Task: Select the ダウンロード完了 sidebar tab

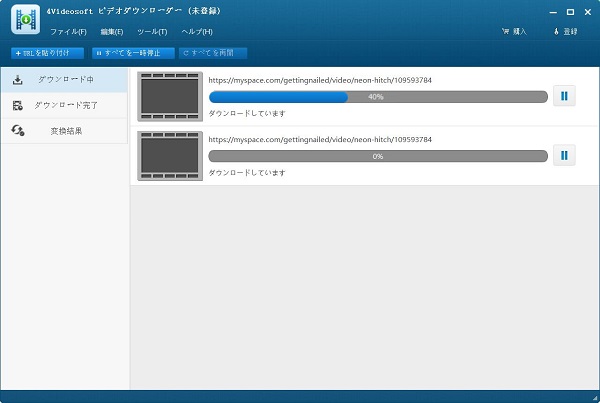Action: tap(64, 105)
